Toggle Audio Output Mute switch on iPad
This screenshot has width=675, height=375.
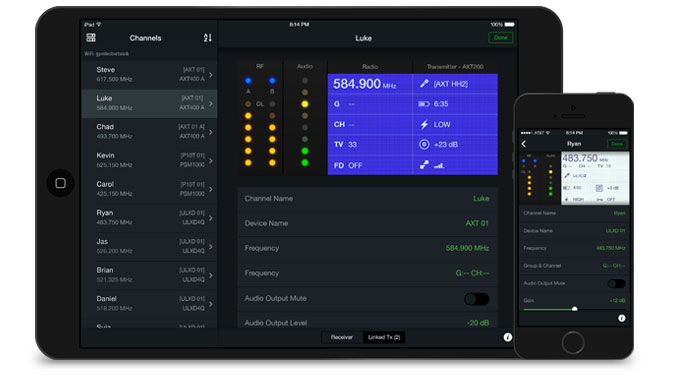477,299
